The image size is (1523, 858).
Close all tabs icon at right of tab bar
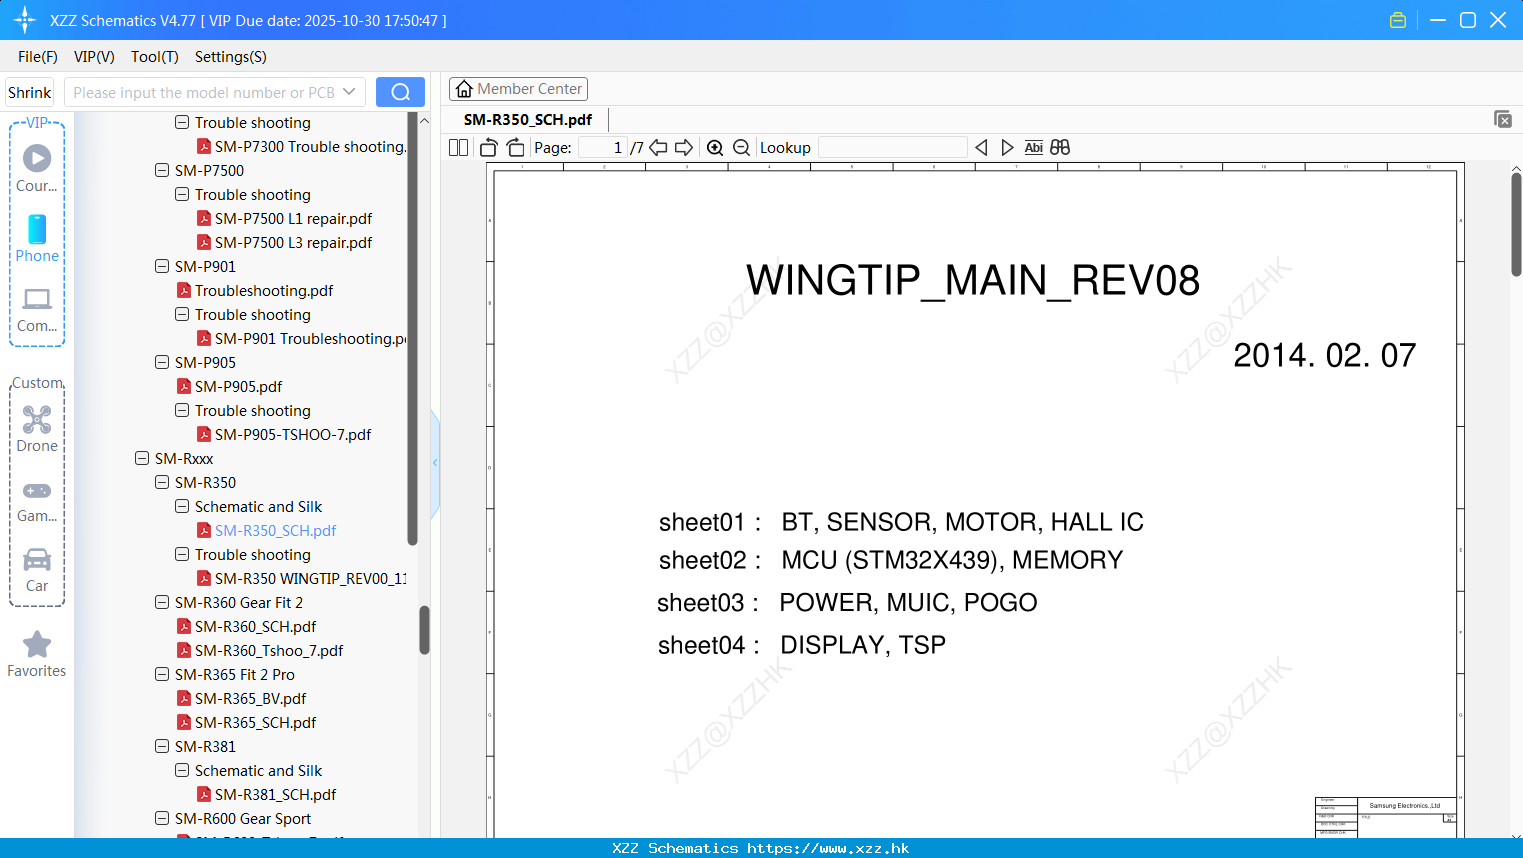pos(1503,119)
